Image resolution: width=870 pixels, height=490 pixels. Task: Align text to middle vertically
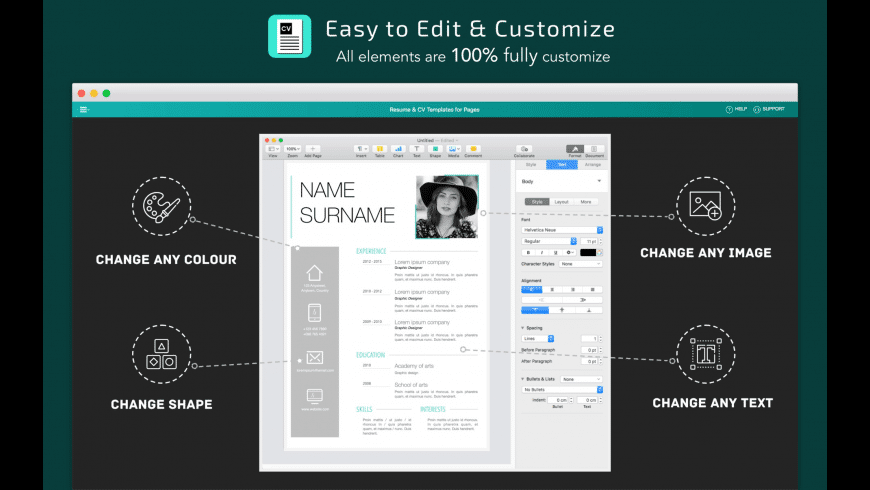(562, 310)
